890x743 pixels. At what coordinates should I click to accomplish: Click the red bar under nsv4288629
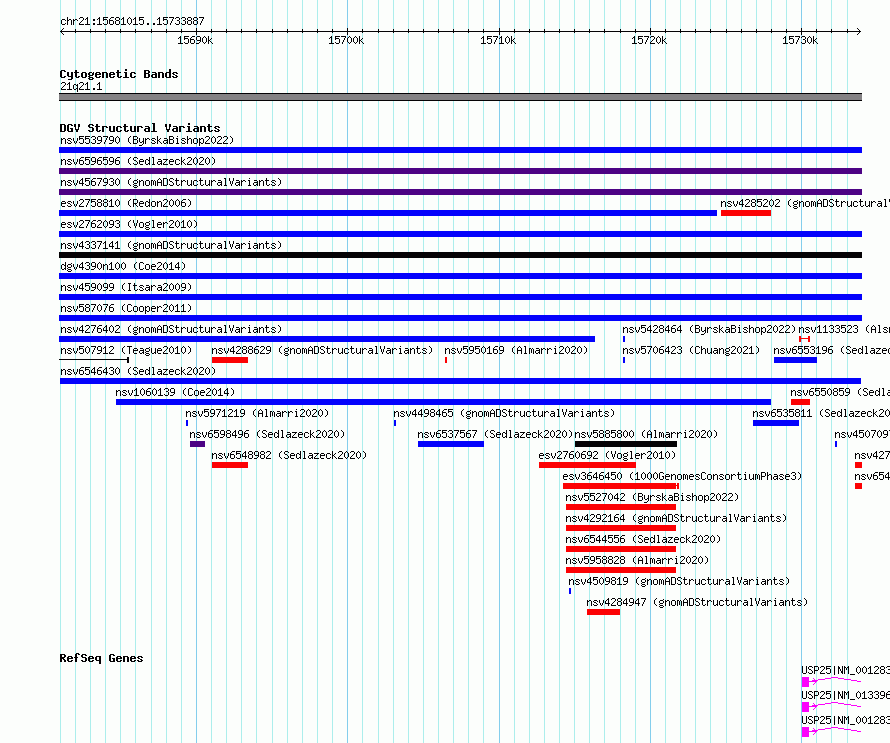[x=230, y=360]
